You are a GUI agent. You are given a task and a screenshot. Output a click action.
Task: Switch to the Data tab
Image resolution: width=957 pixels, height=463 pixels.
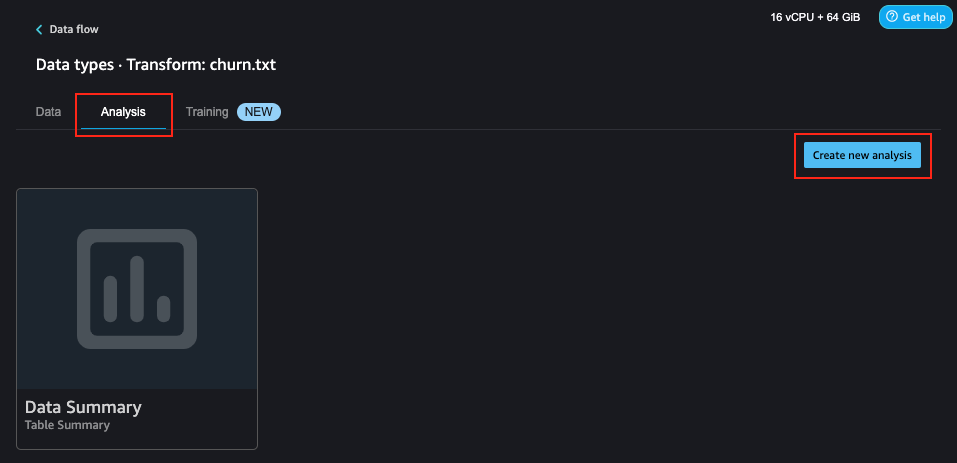tap(48, 112)
